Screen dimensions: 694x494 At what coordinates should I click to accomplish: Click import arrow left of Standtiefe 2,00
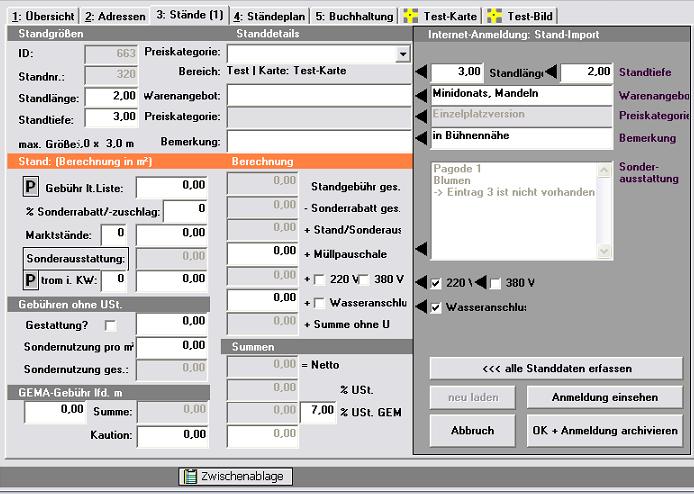coord(551,71)
